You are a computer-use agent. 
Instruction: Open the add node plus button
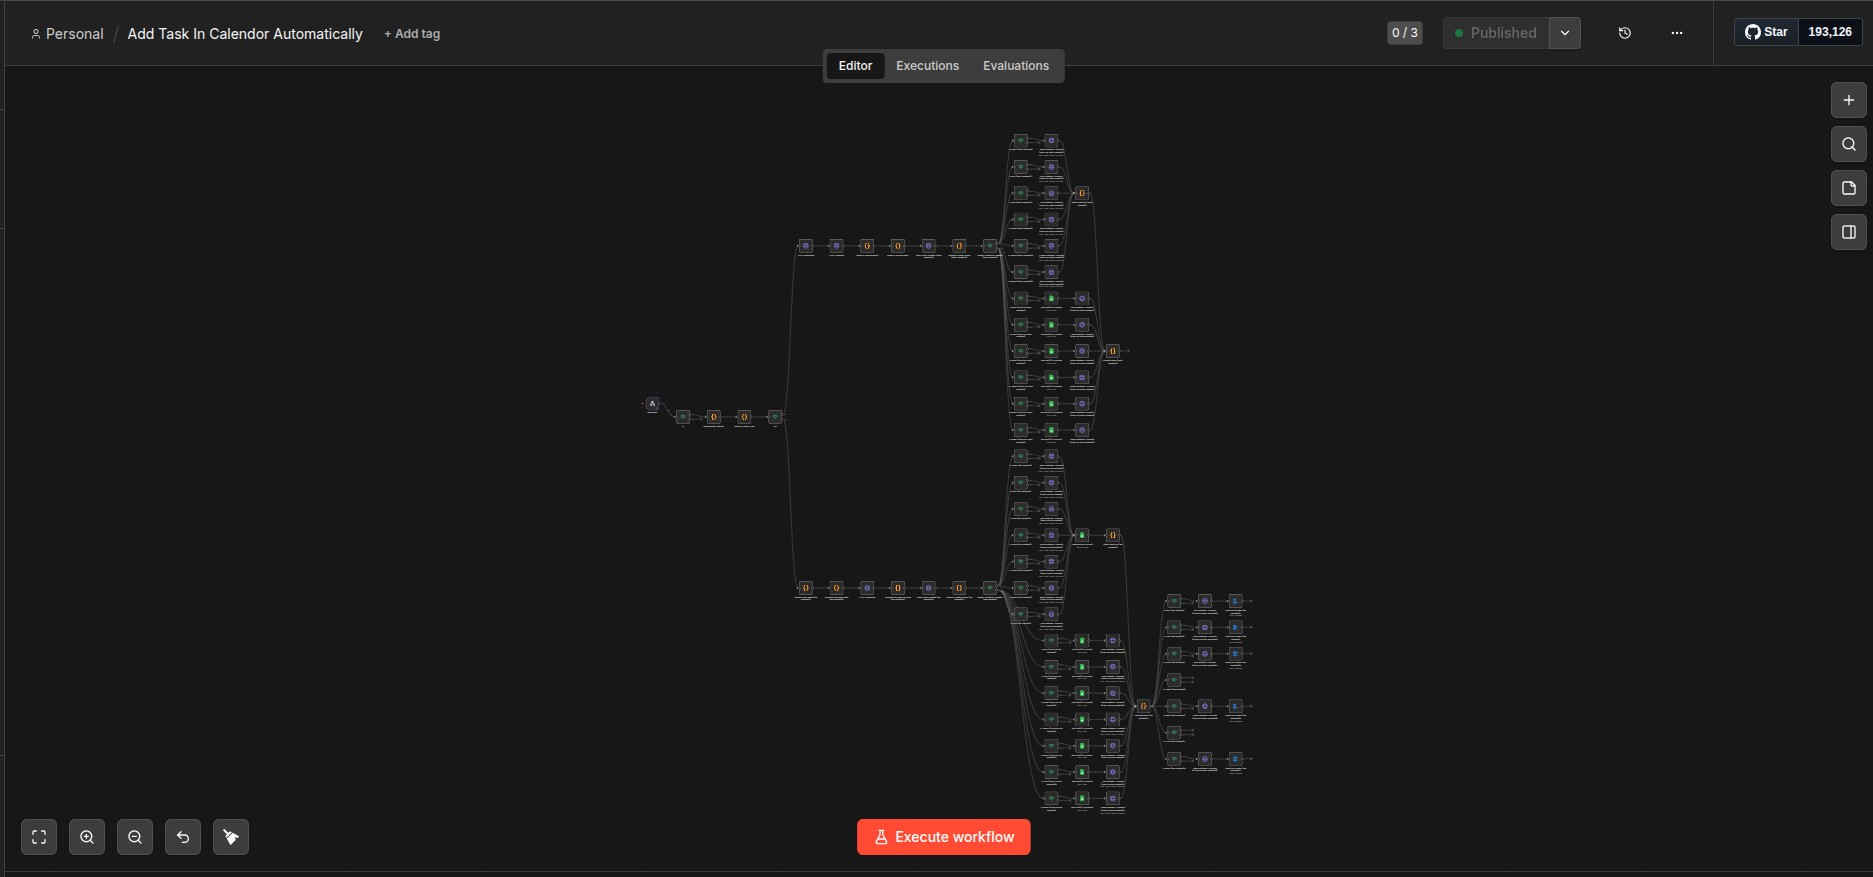[1849, 100]
